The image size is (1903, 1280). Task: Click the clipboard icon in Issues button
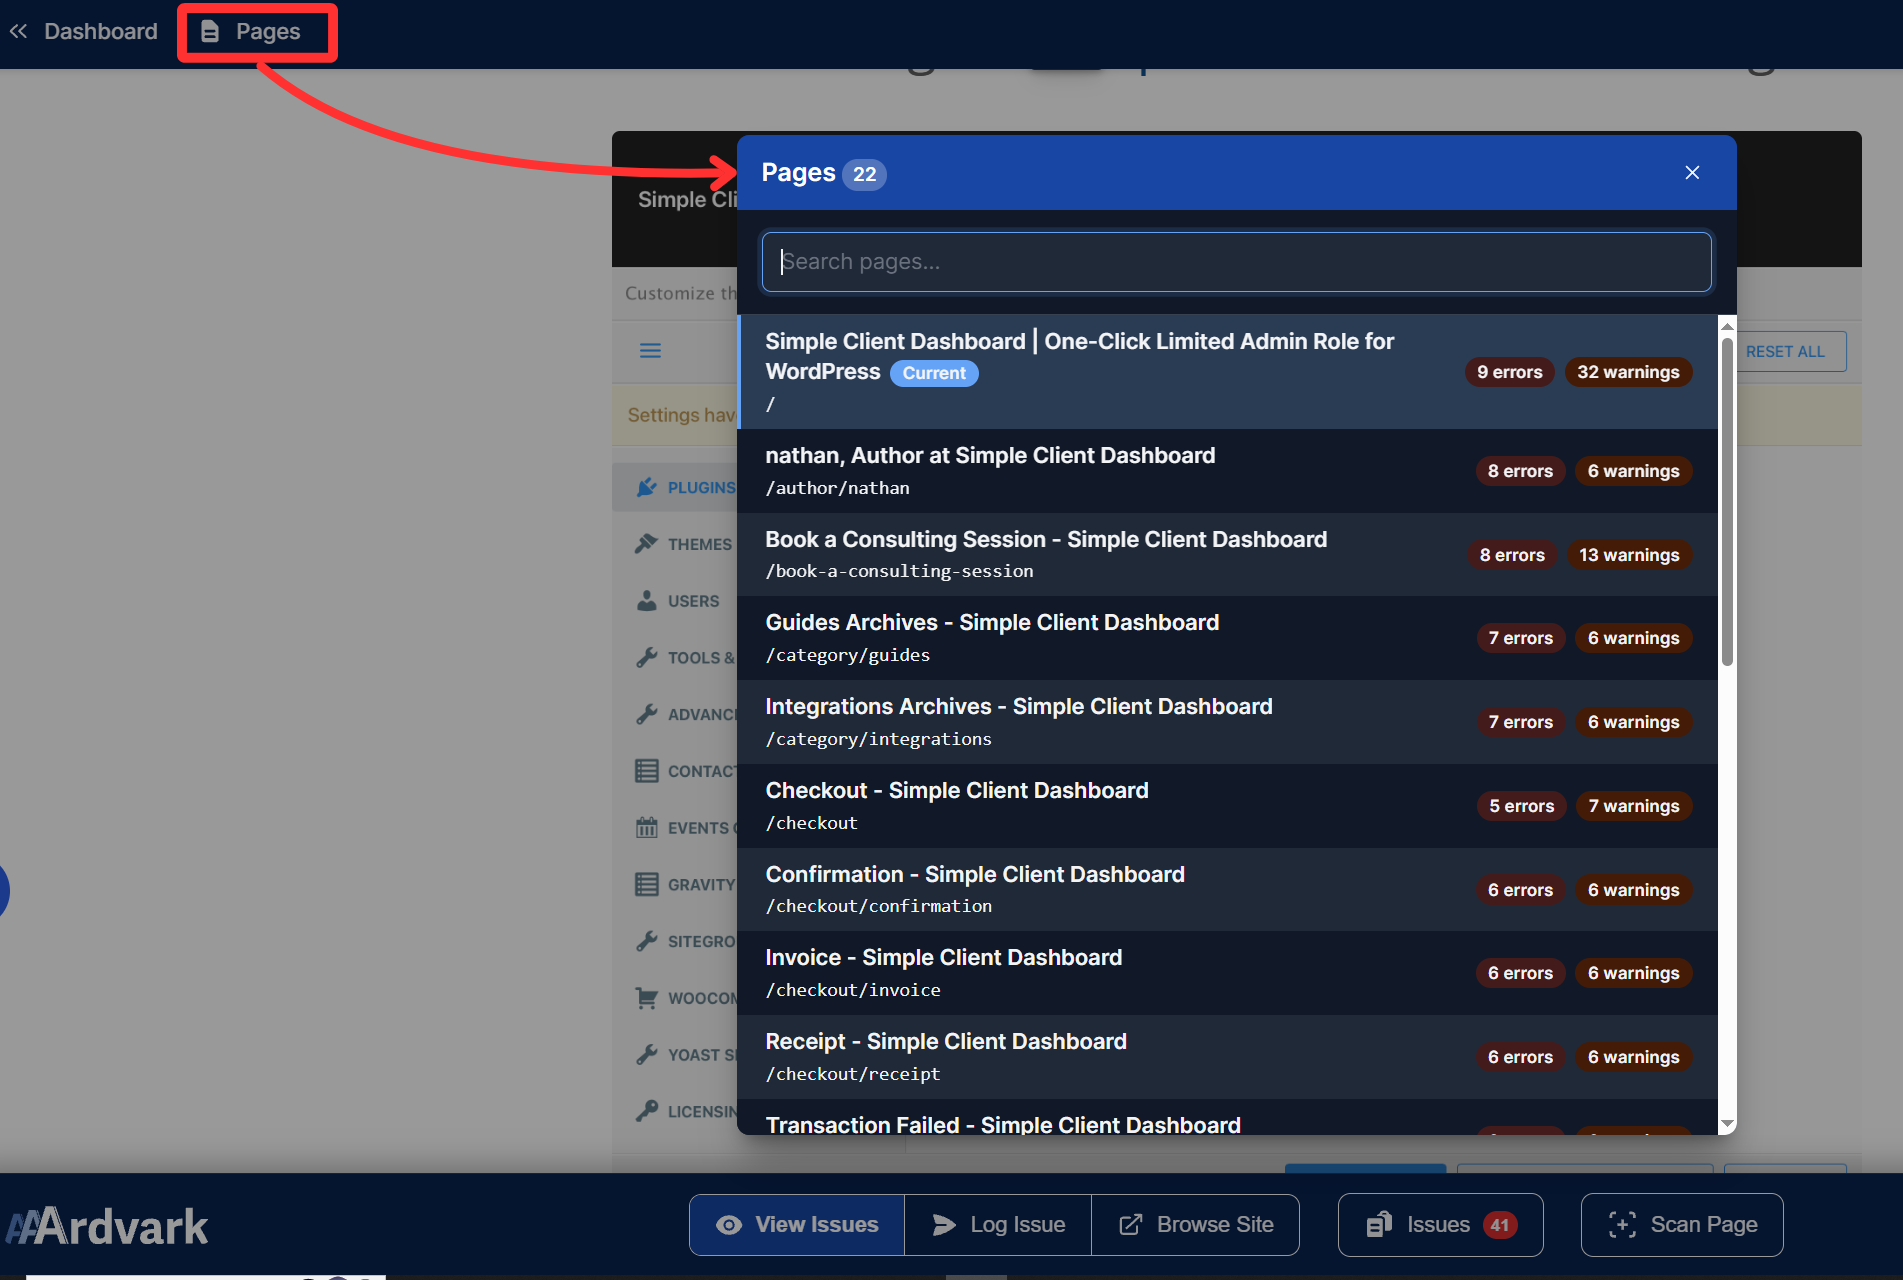(x=1379, y=1225)
